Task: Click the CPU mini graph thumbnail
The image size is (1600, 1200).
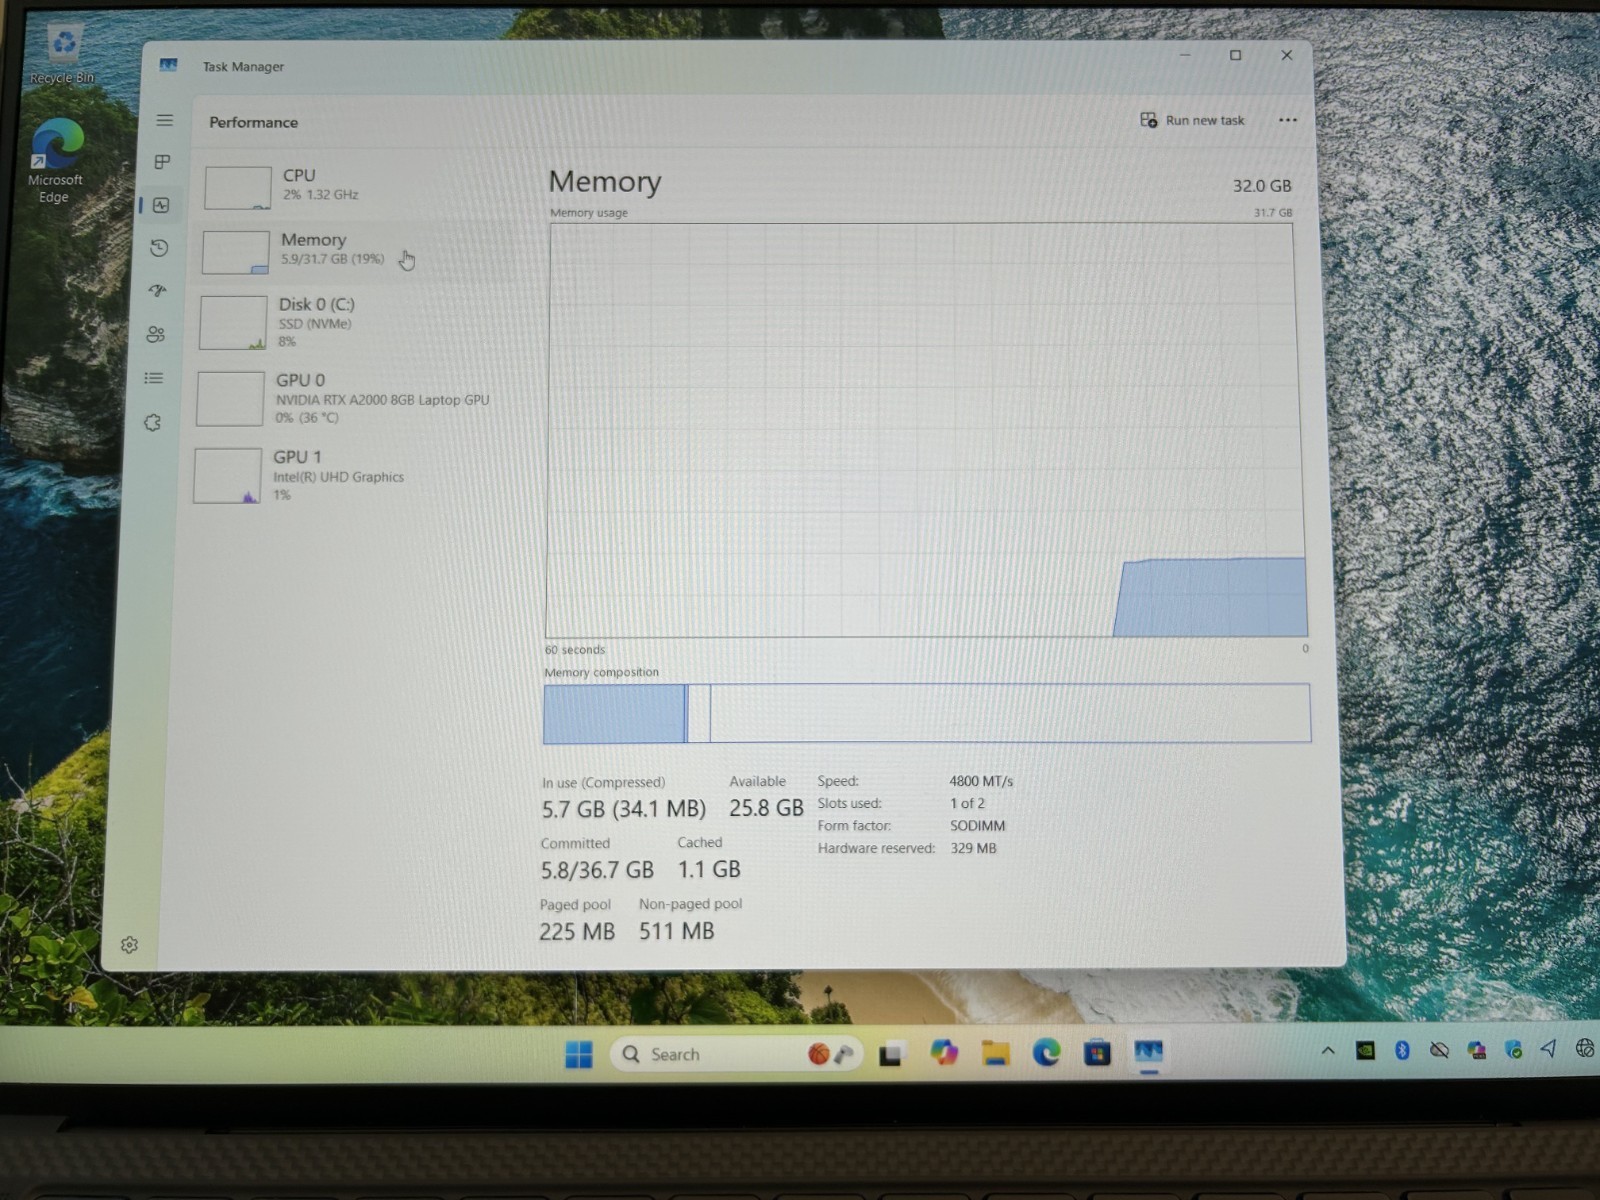Action: point(238,187)
